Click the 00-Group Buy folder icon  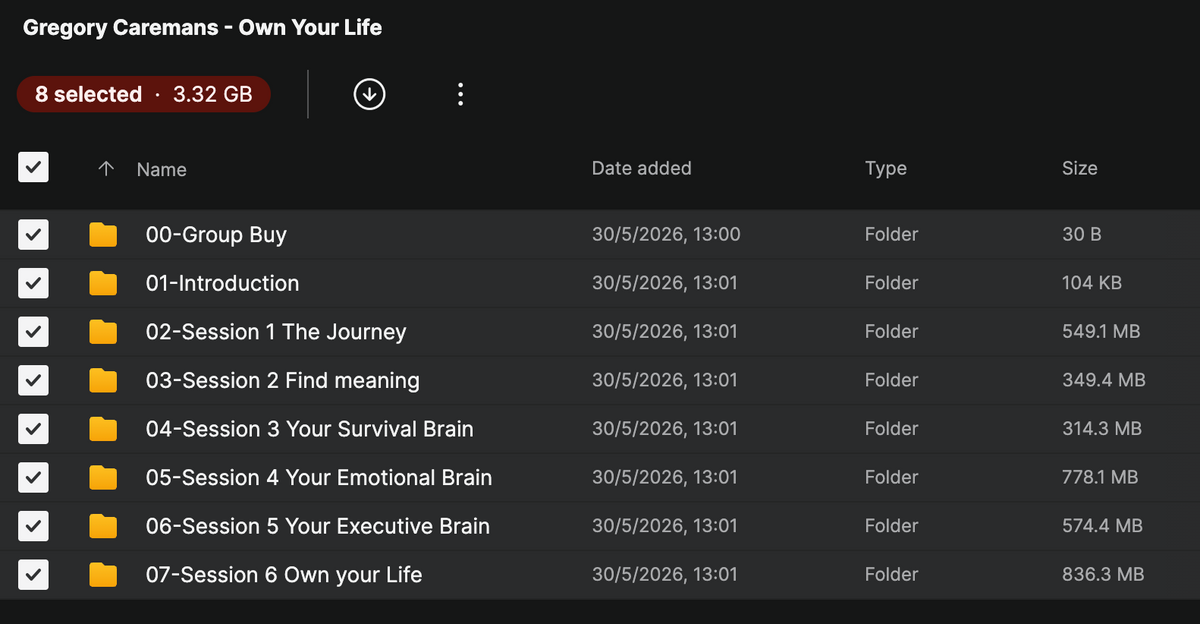click(x=103, y=235)
